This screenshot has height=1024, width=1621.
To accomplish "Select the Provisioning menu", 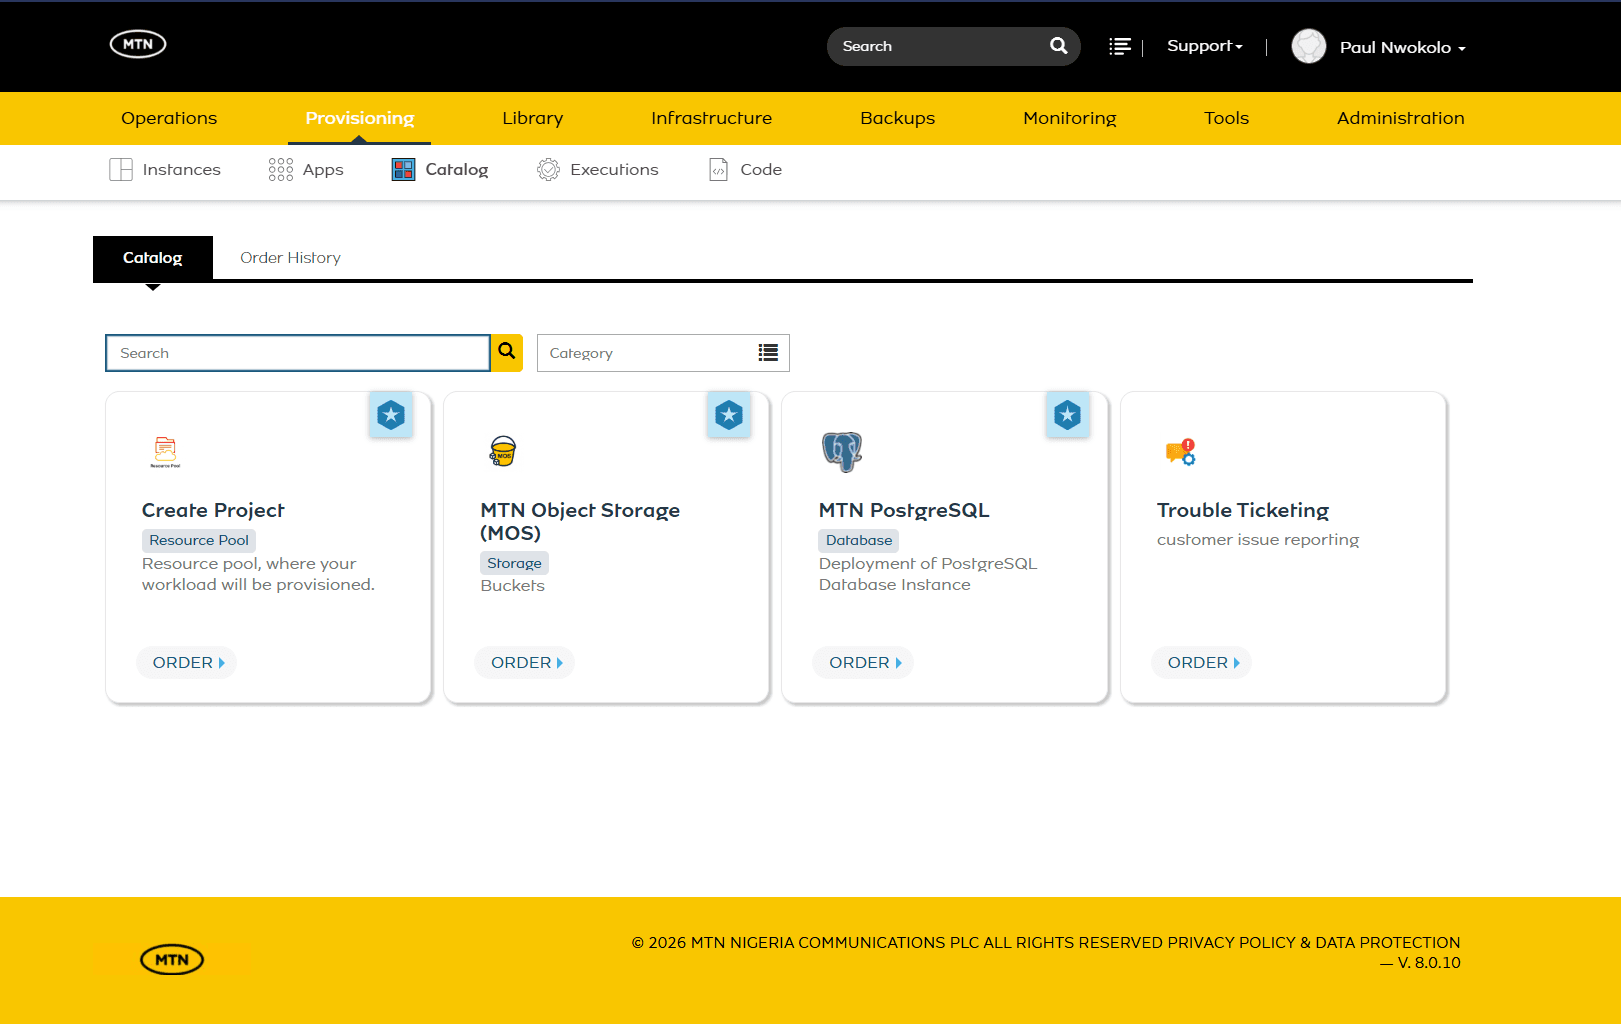I will coord(360,118).
